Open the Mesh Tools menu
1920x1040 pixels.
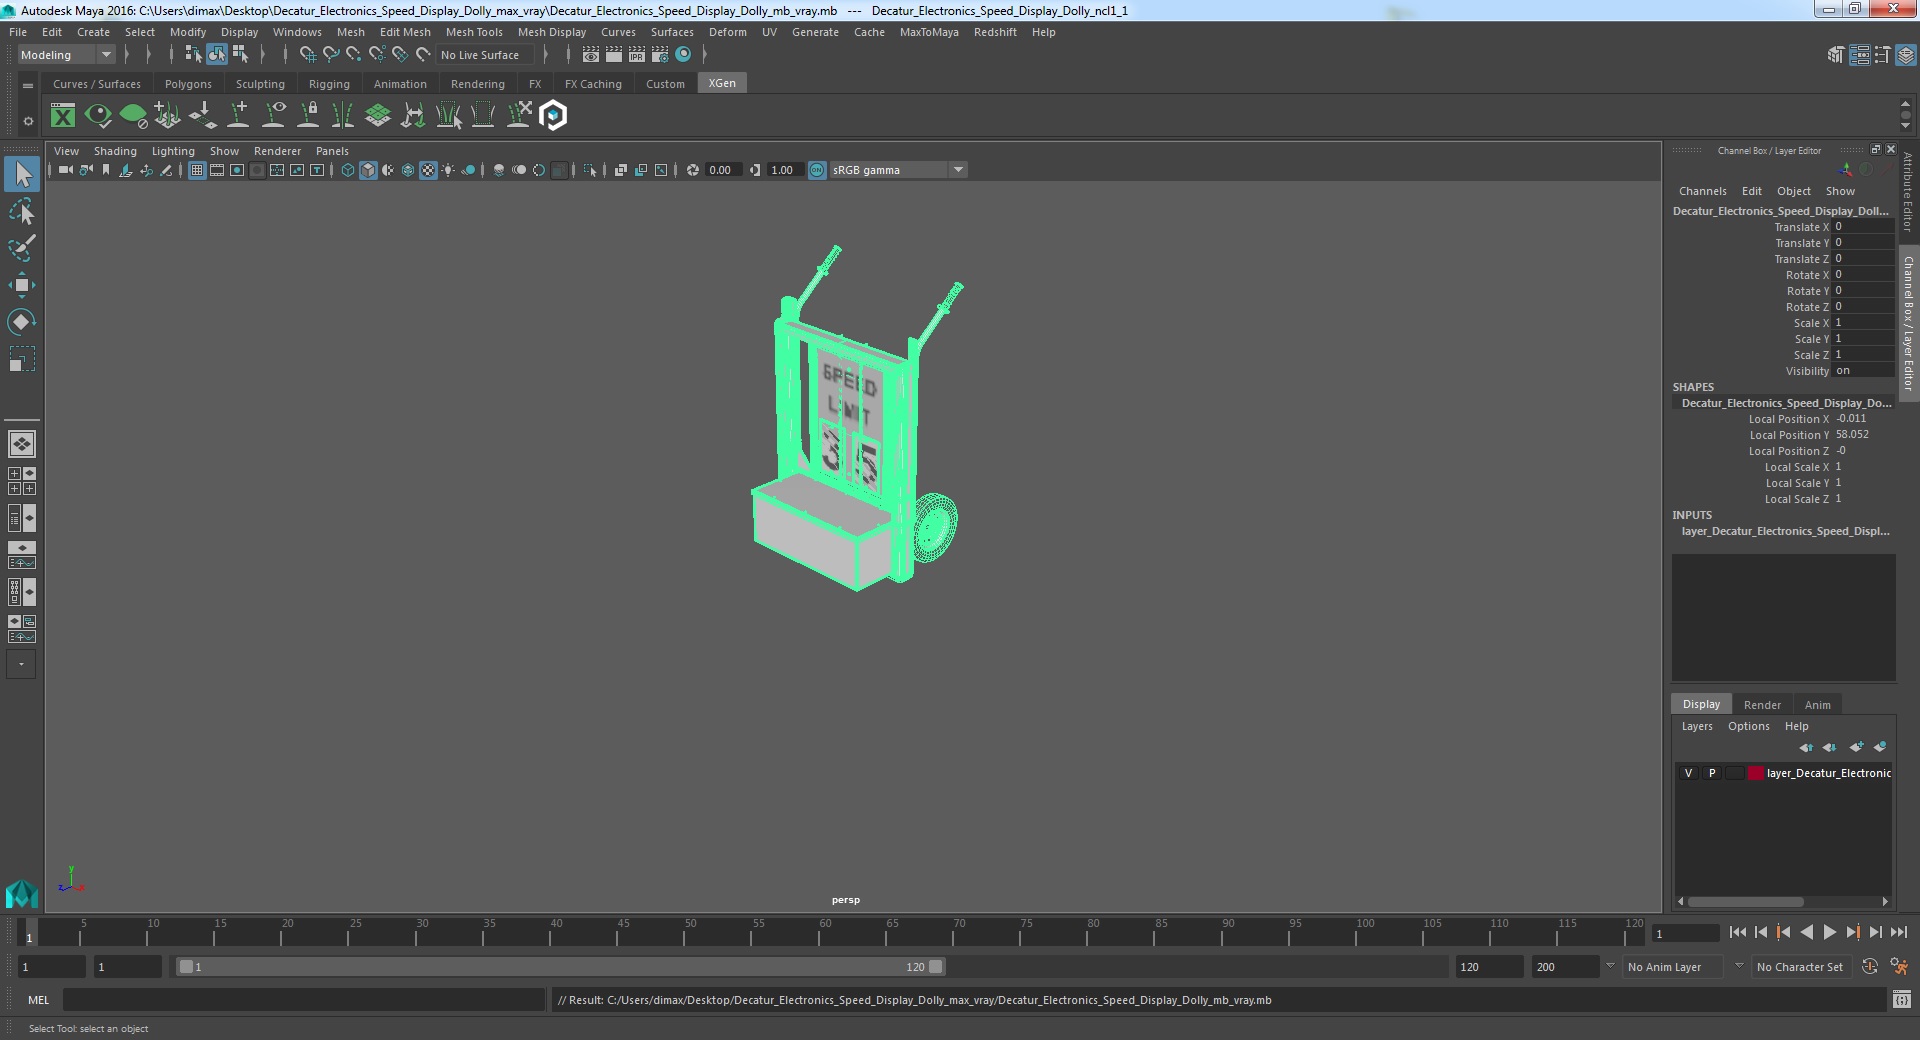(x=474, y=32)
